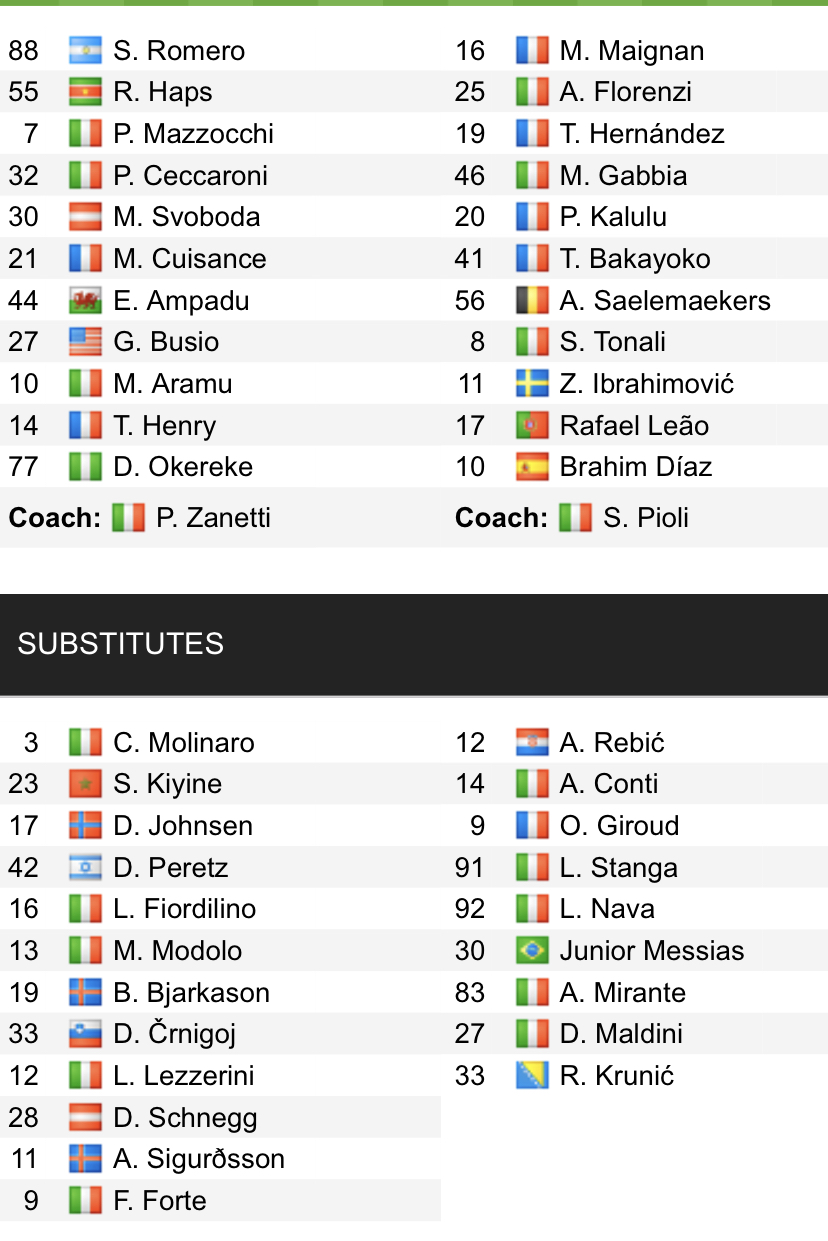This screenshot has height=1241, width=828.
Task: Open T. Hernández player link
Action: [641, 134]
